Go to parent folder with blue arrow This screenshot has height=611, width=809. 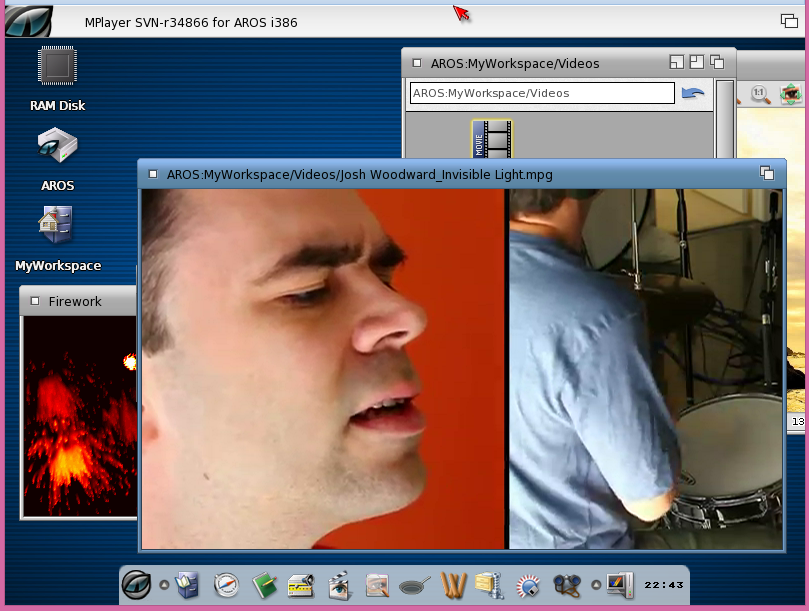tap(692, 93)
